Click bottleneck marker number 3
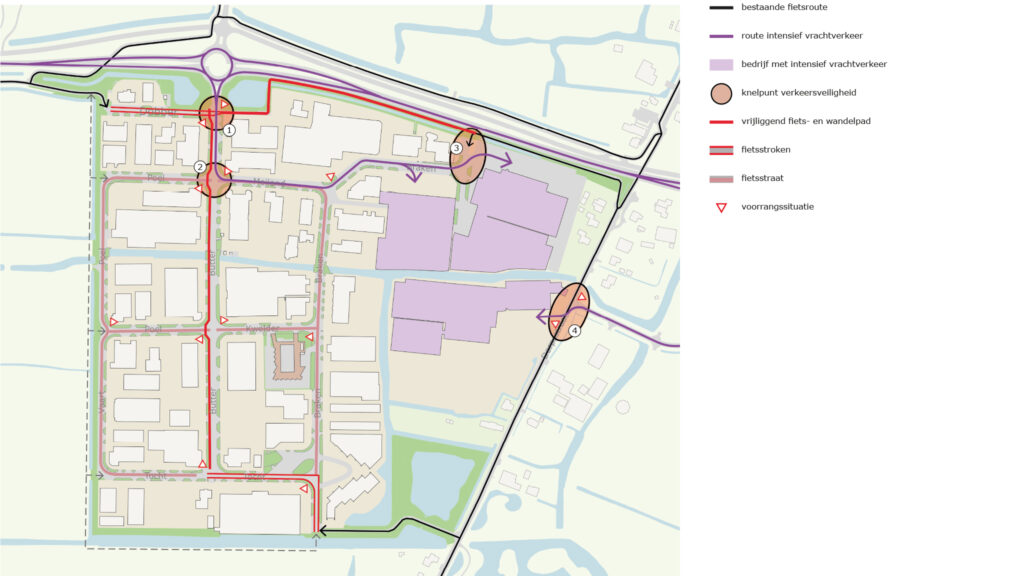 (457, 148)
